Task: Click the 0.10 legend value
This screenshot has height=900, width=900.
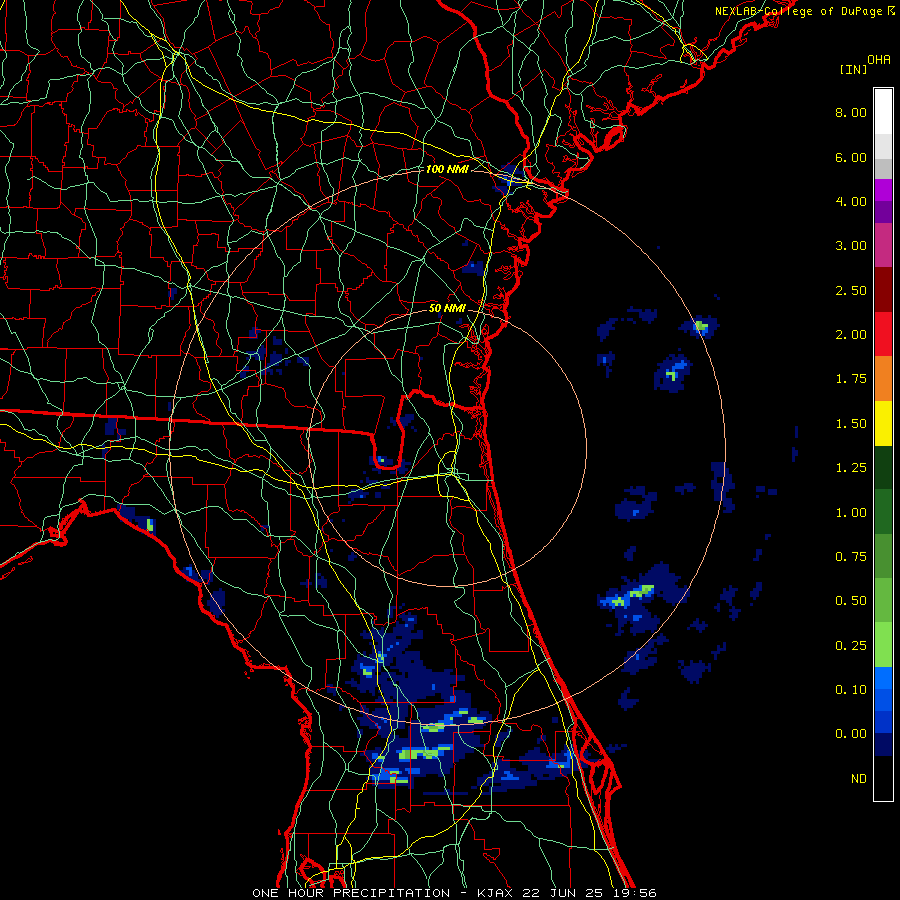Action: point(851,690)
